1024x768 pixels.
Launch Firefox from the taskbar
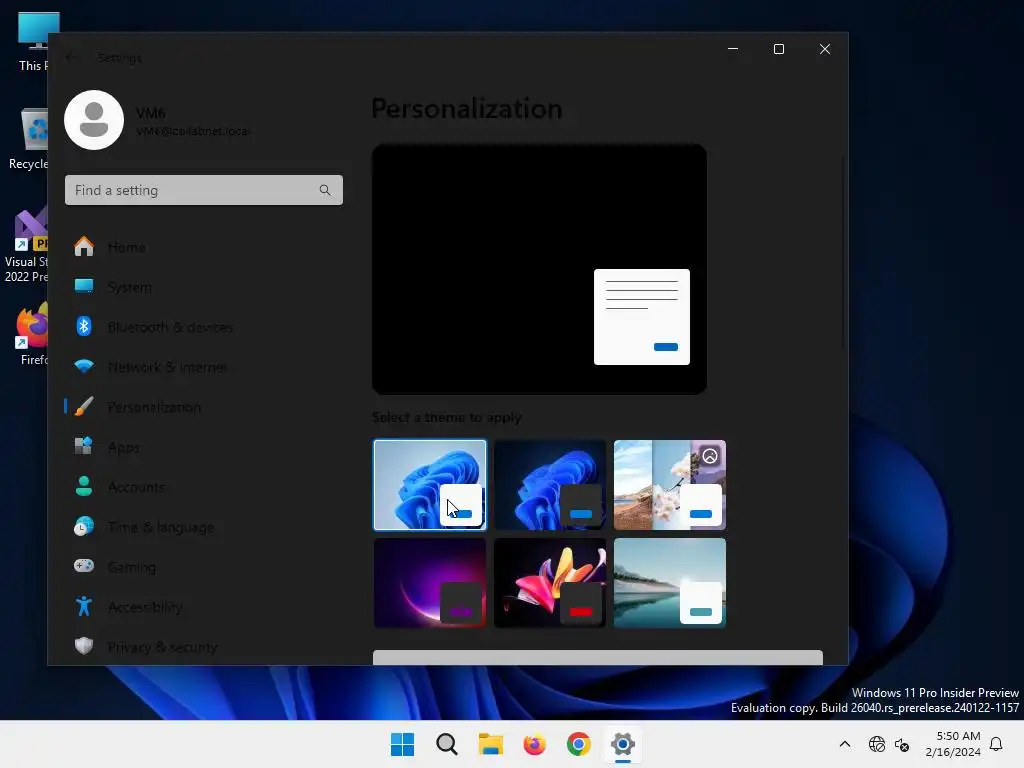(534, 744)
